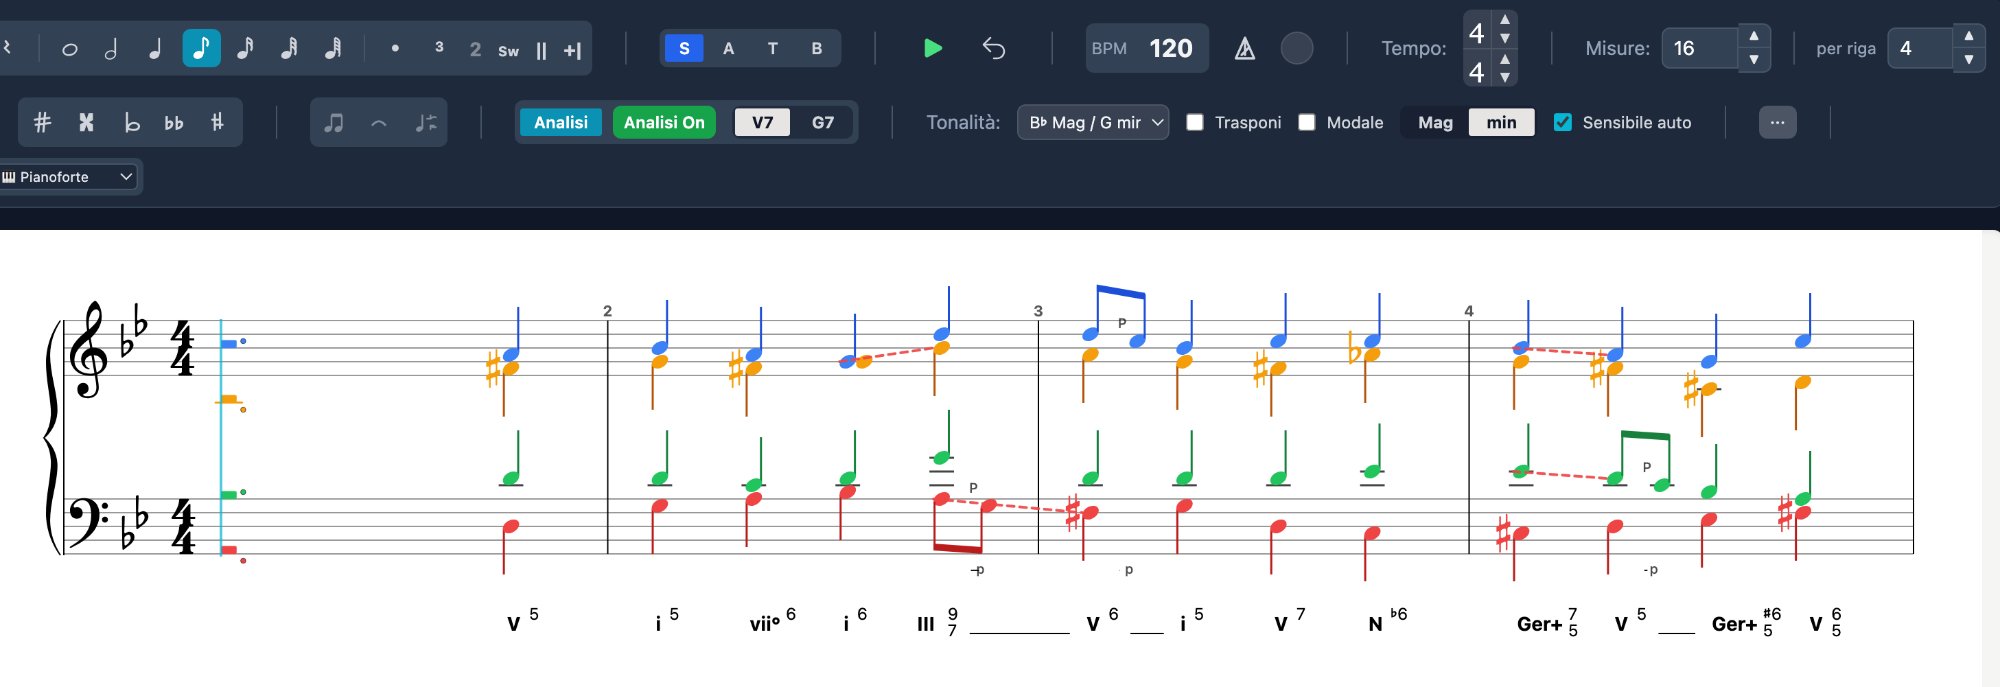Click the Ger+ 7/5 chord label
The image size is (2000, 687).
(1548, 622)
